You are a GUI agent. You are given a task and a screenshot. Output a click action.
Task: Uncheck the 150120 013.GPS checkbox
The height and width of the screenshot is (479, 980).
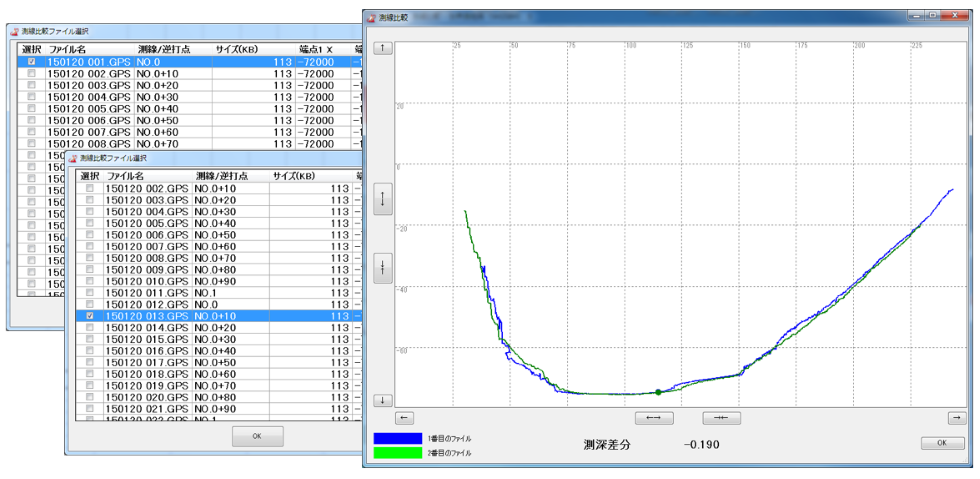91,316
